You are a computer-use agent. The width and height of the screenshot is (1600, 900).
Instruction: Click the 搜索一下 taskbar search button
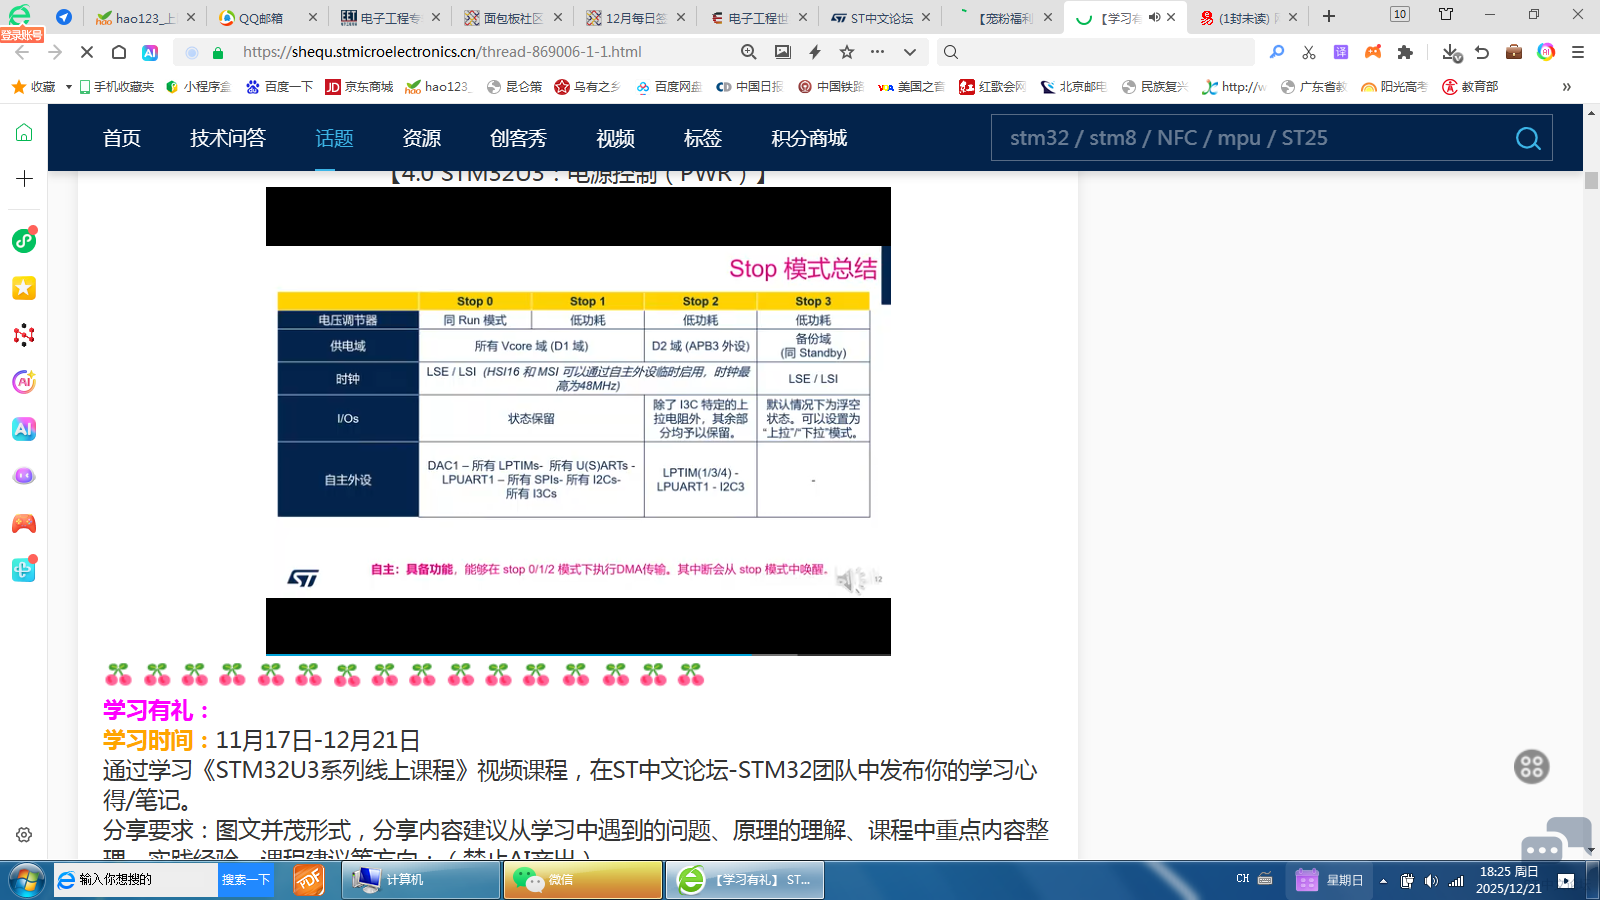click(246, 880)
